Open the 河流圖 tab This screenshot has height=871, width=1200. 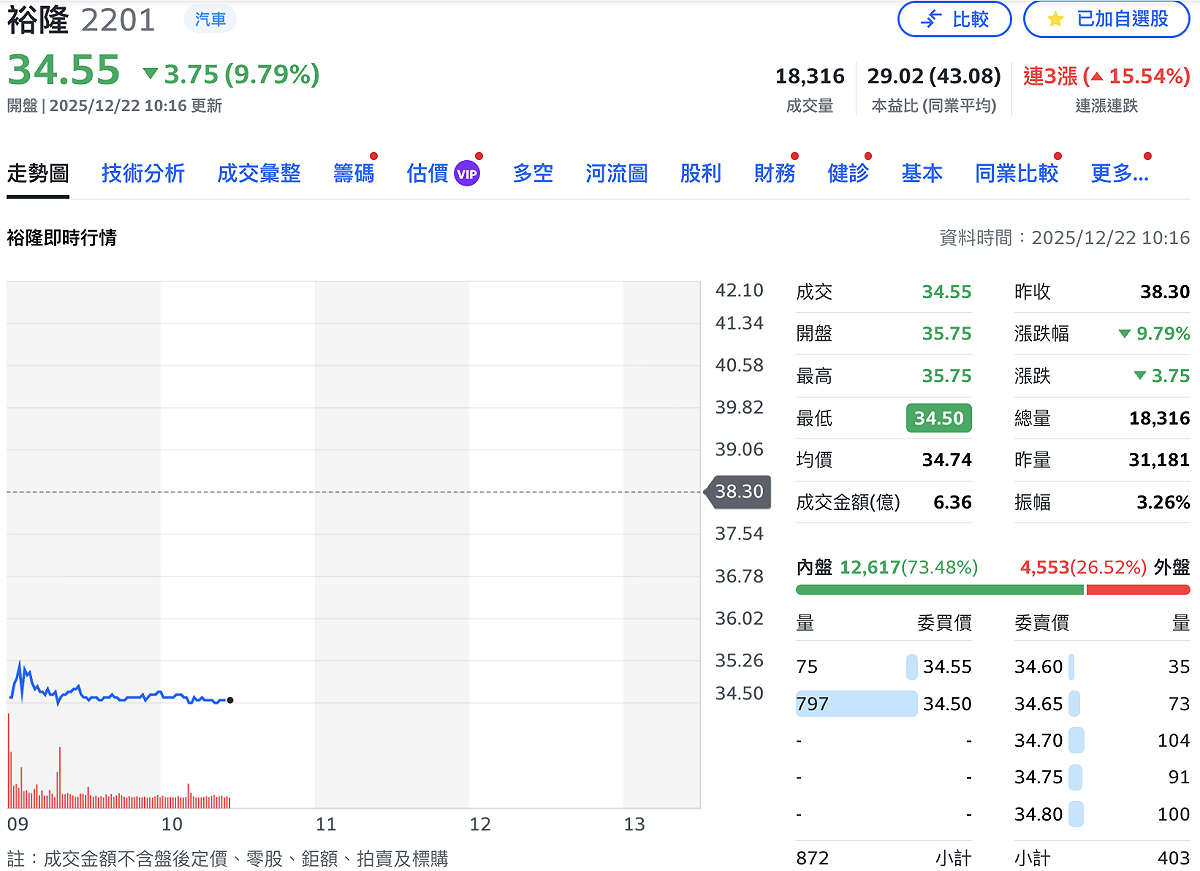point(617,173)
